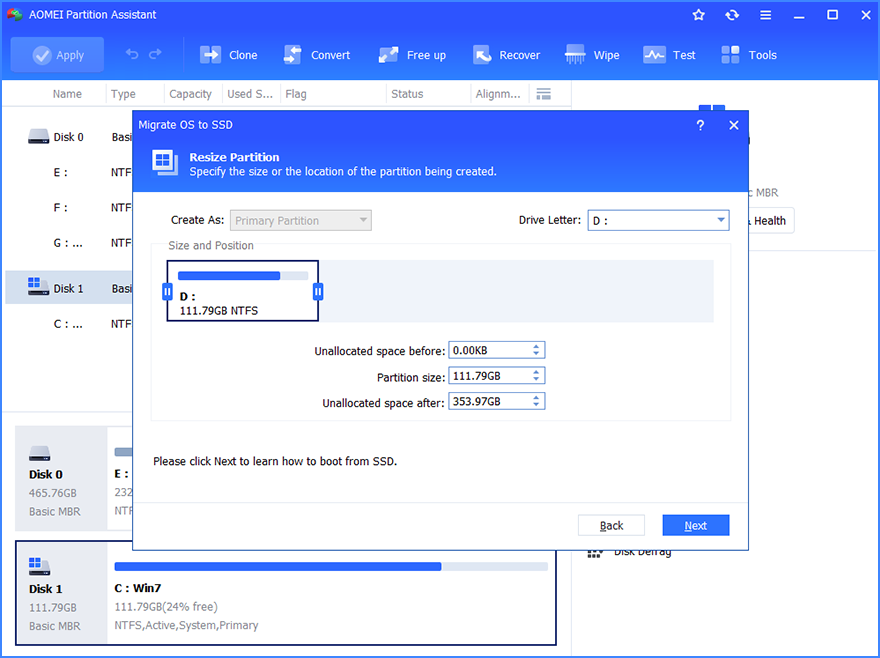Click the Undo arrow icon
The height and width of the screenshot is (658, 880).
coord(132,54)
